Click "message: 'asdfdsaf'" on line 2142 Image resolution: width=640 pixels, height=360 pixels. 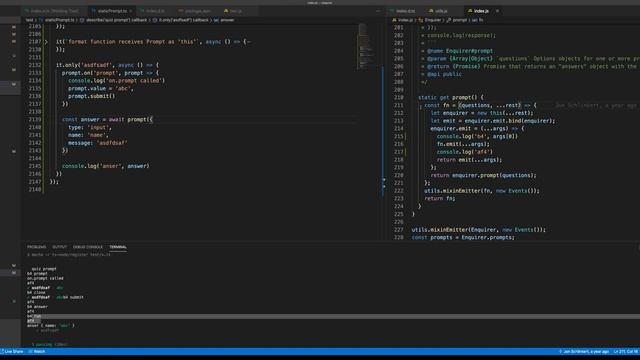click(x=98, y=143)
